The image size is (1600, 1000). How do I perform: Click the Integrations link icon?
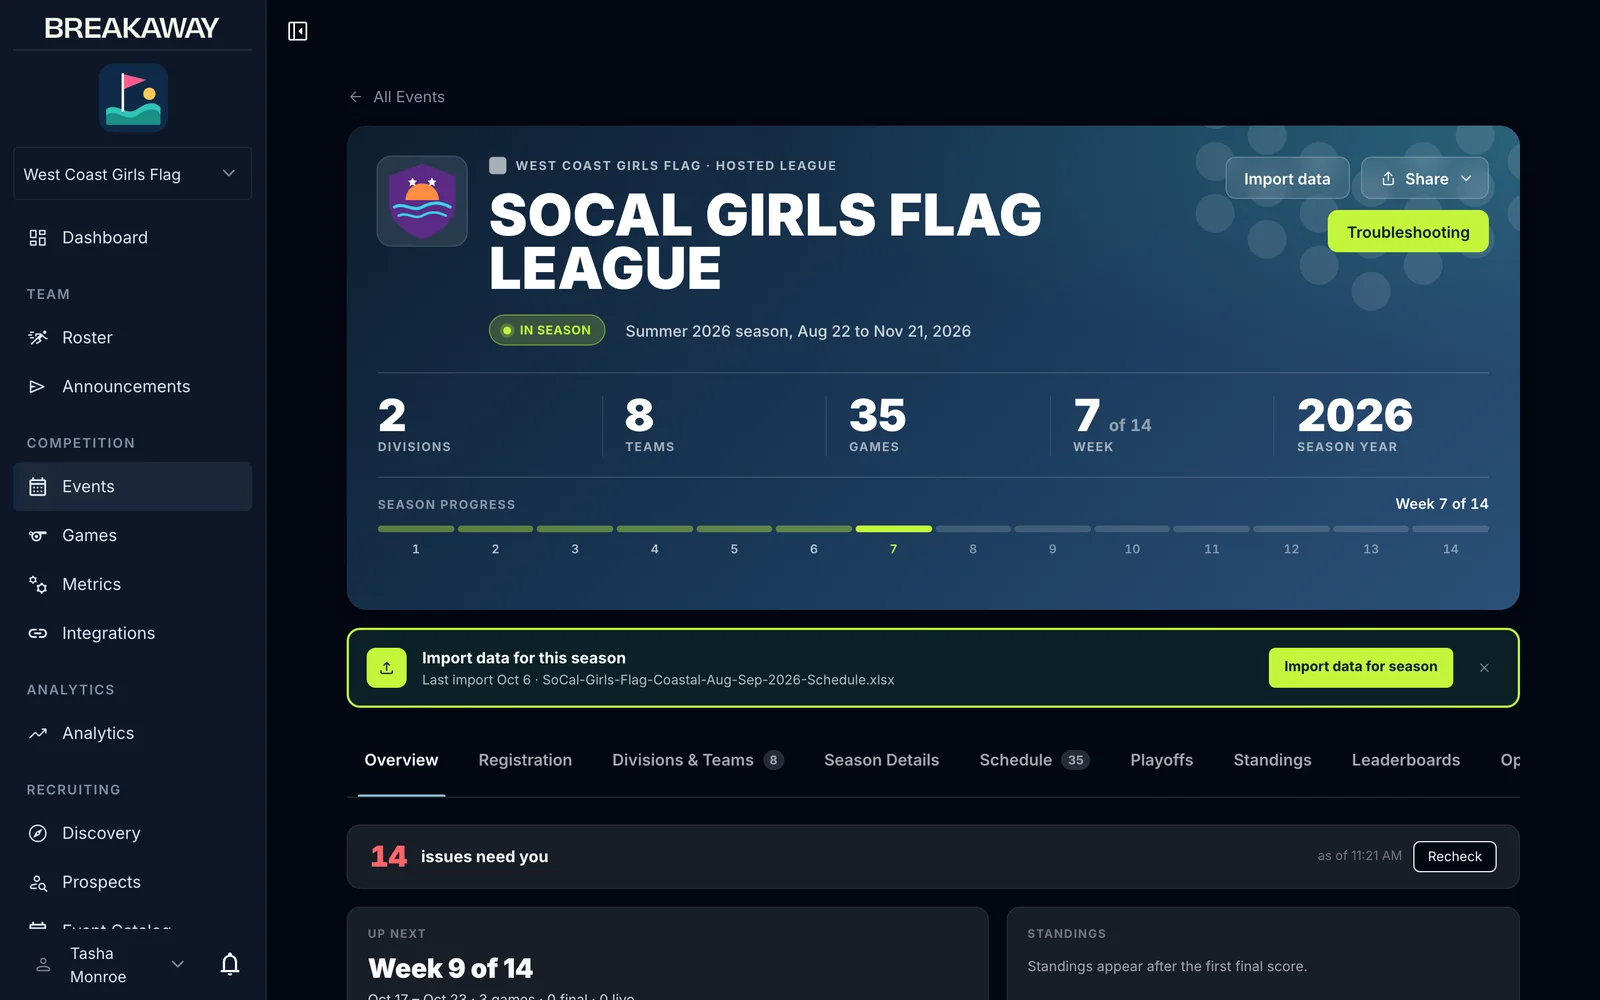(38, 634)
